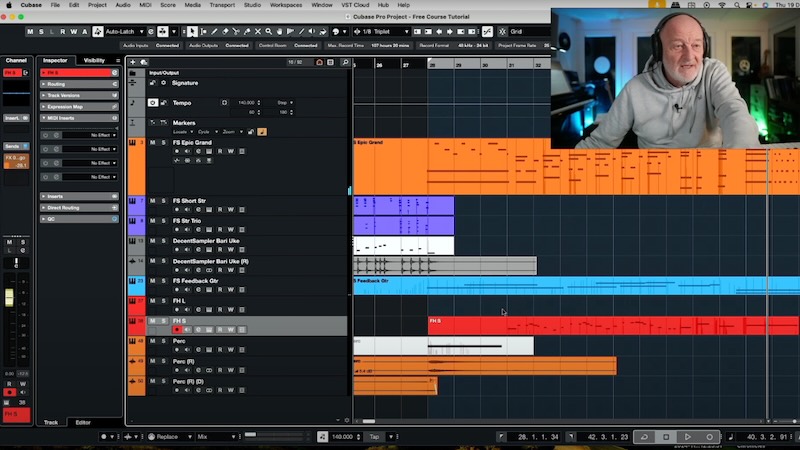Open the Grid snap type dropdown
Screen dimensions: 800x450
(528, 32)
